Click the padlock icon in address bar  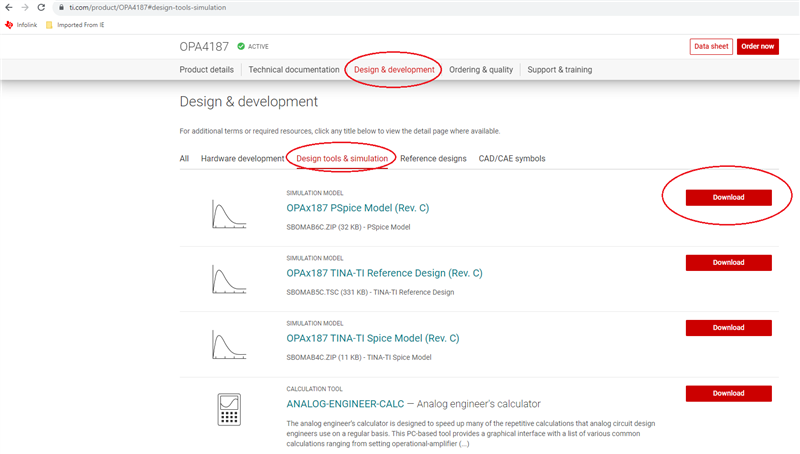[61, 8]
